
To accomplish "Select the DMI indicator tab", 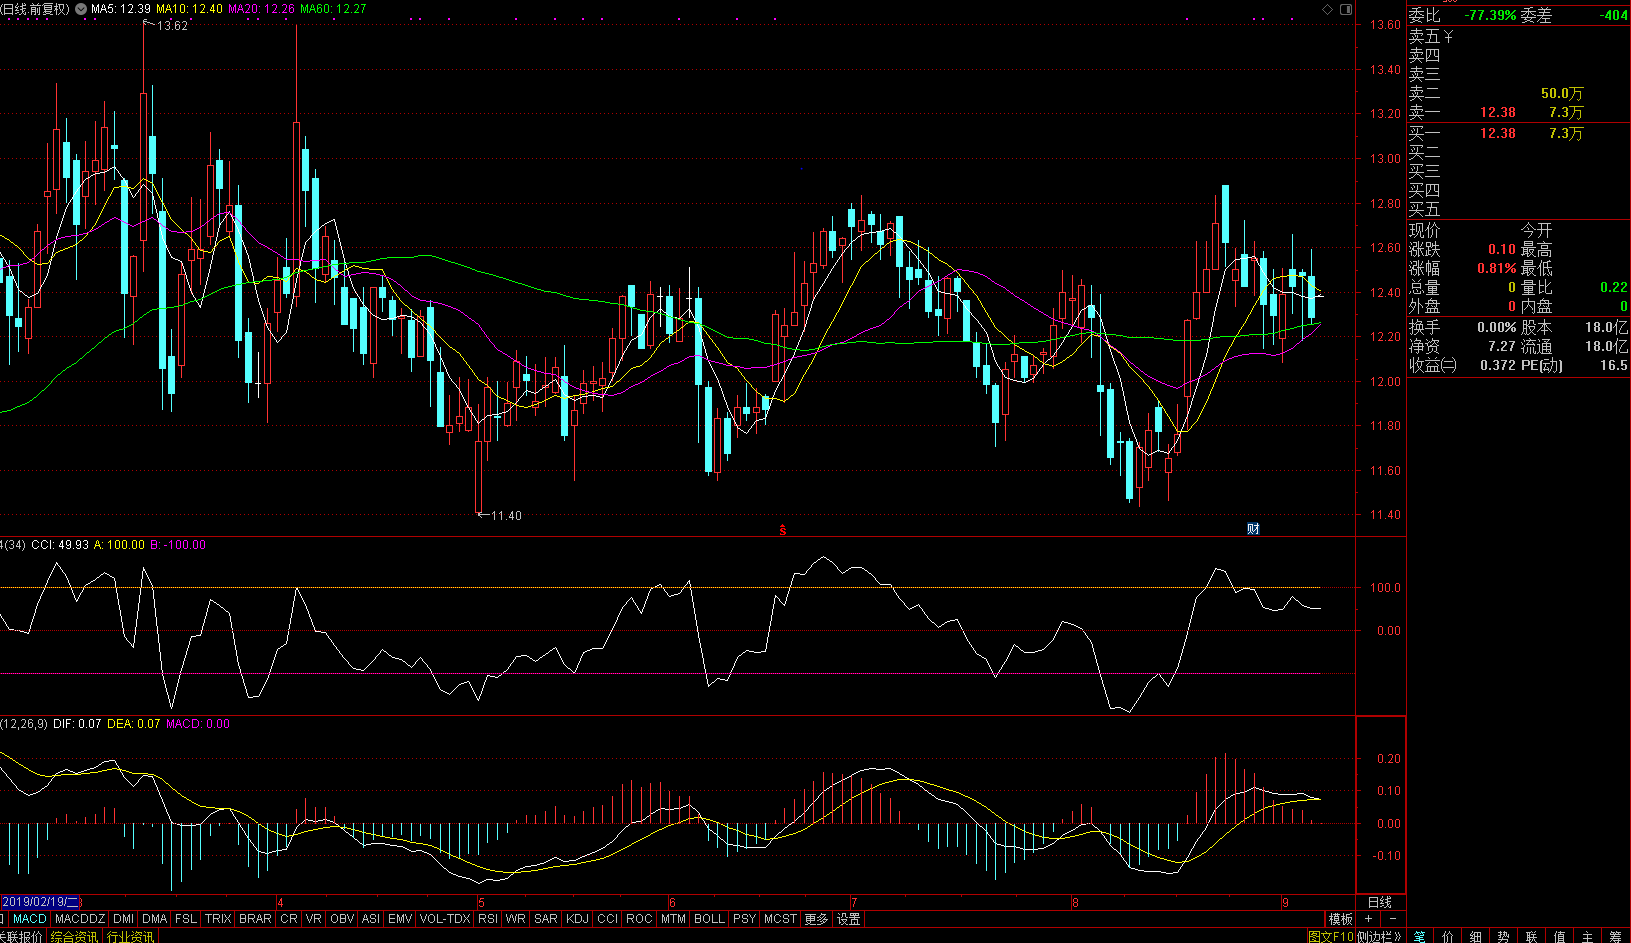I will tap(124, 919).
